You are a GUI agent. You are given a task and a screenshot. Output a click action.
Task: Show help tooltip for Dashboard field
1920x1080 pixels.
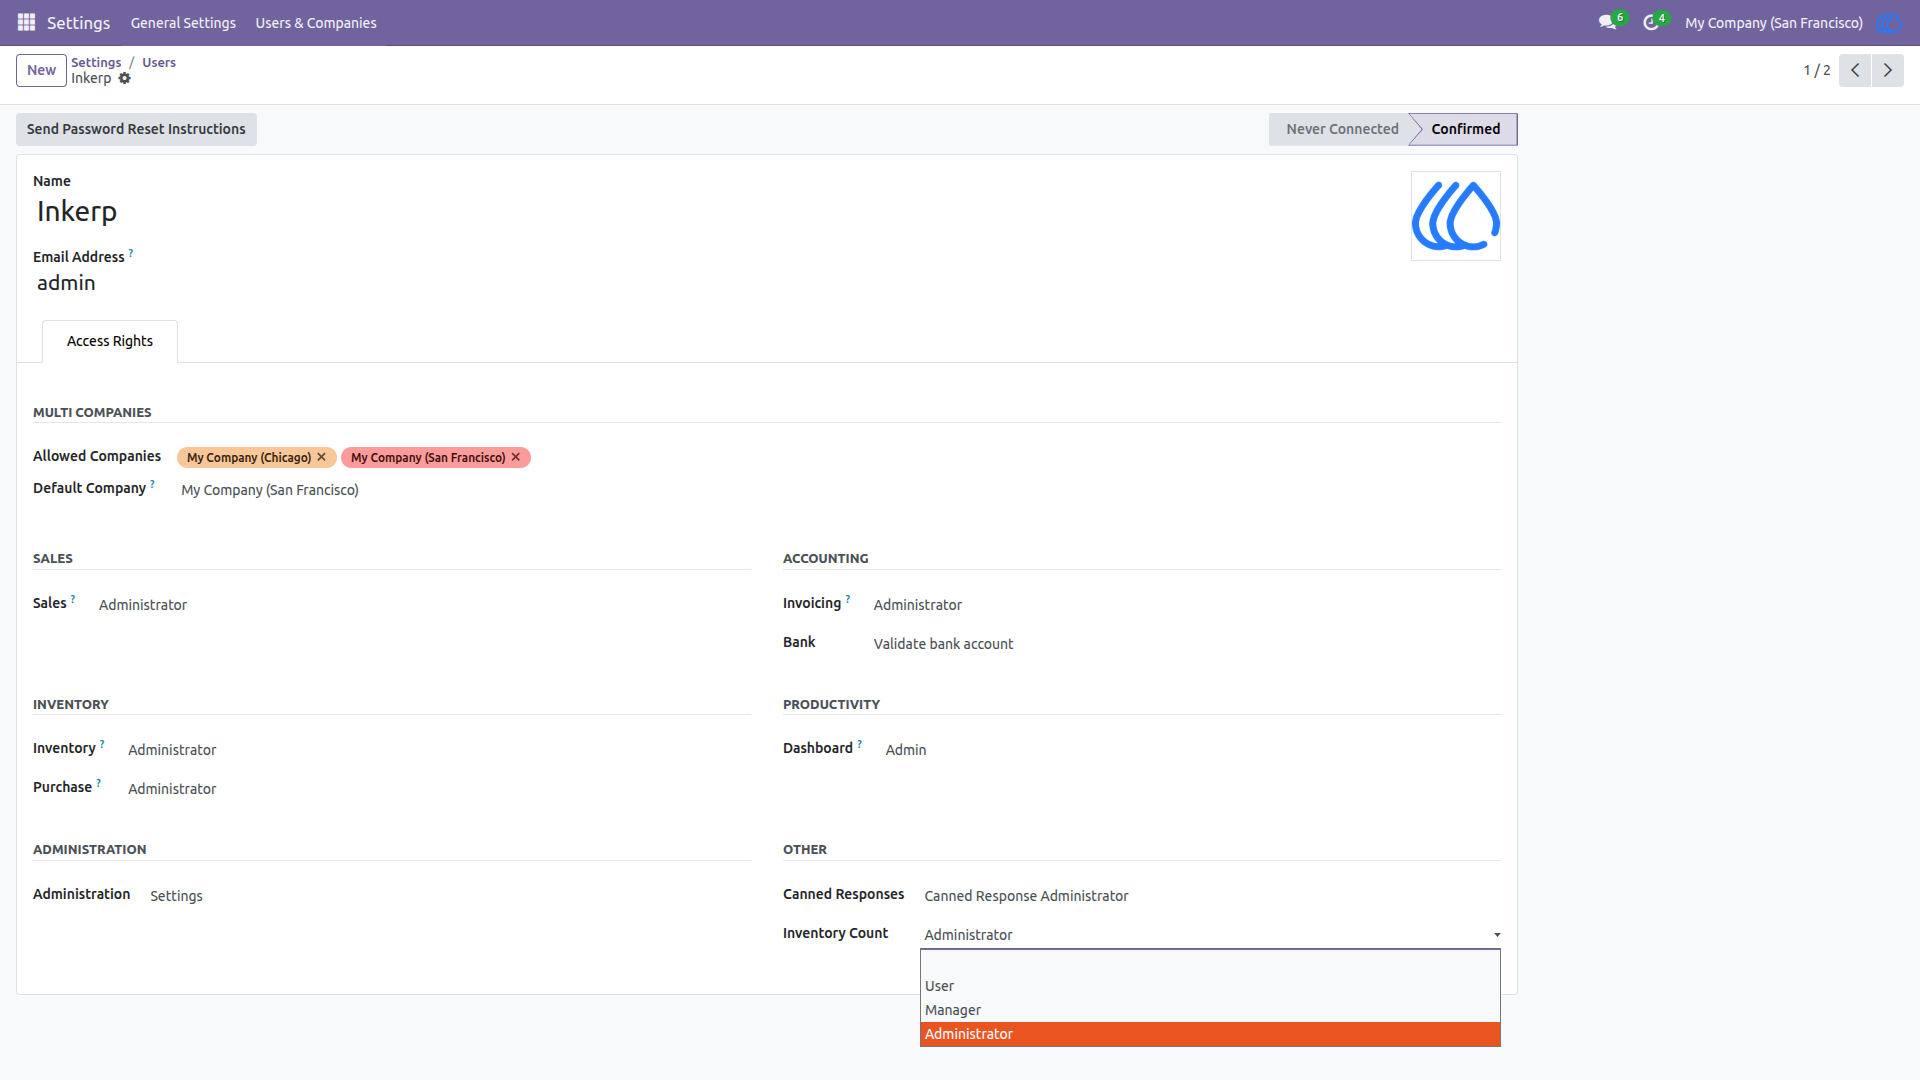click(x=859, y=744)
